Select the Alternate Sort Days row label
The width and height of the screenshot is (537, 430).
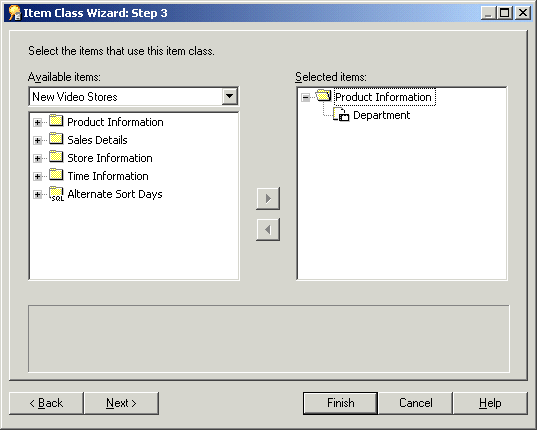pos(115,194)
